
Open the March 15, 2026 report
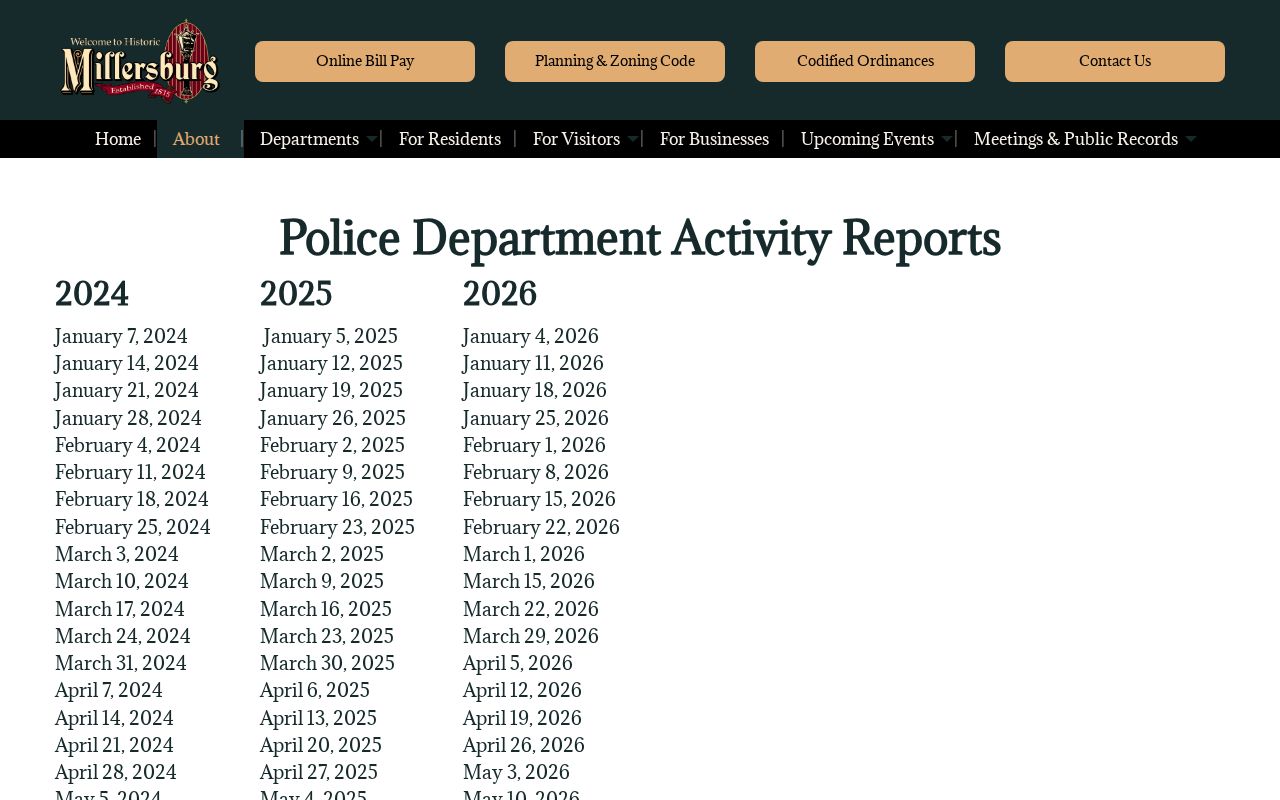(529, 581)
